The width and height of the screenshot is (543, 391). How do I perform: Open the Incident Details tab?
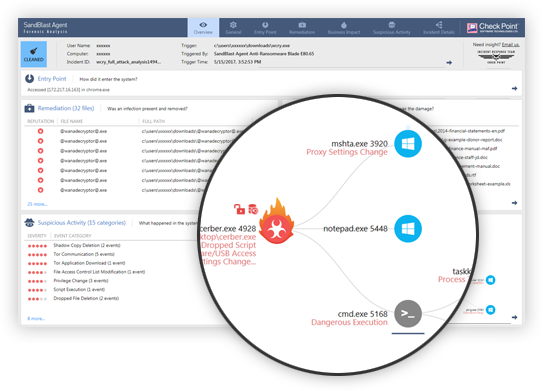(438, 28)
